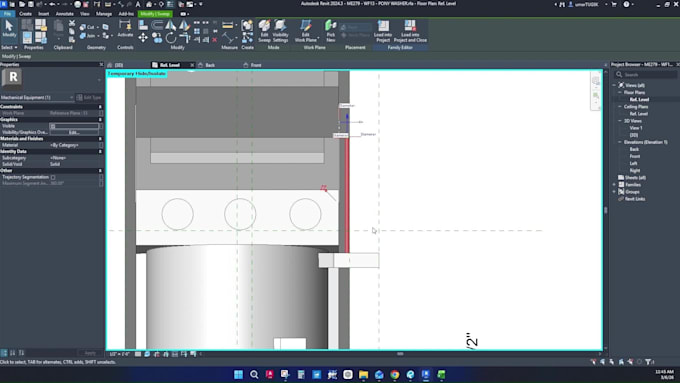Open Google Chrome from the taskbar

(x=394, y=374)
